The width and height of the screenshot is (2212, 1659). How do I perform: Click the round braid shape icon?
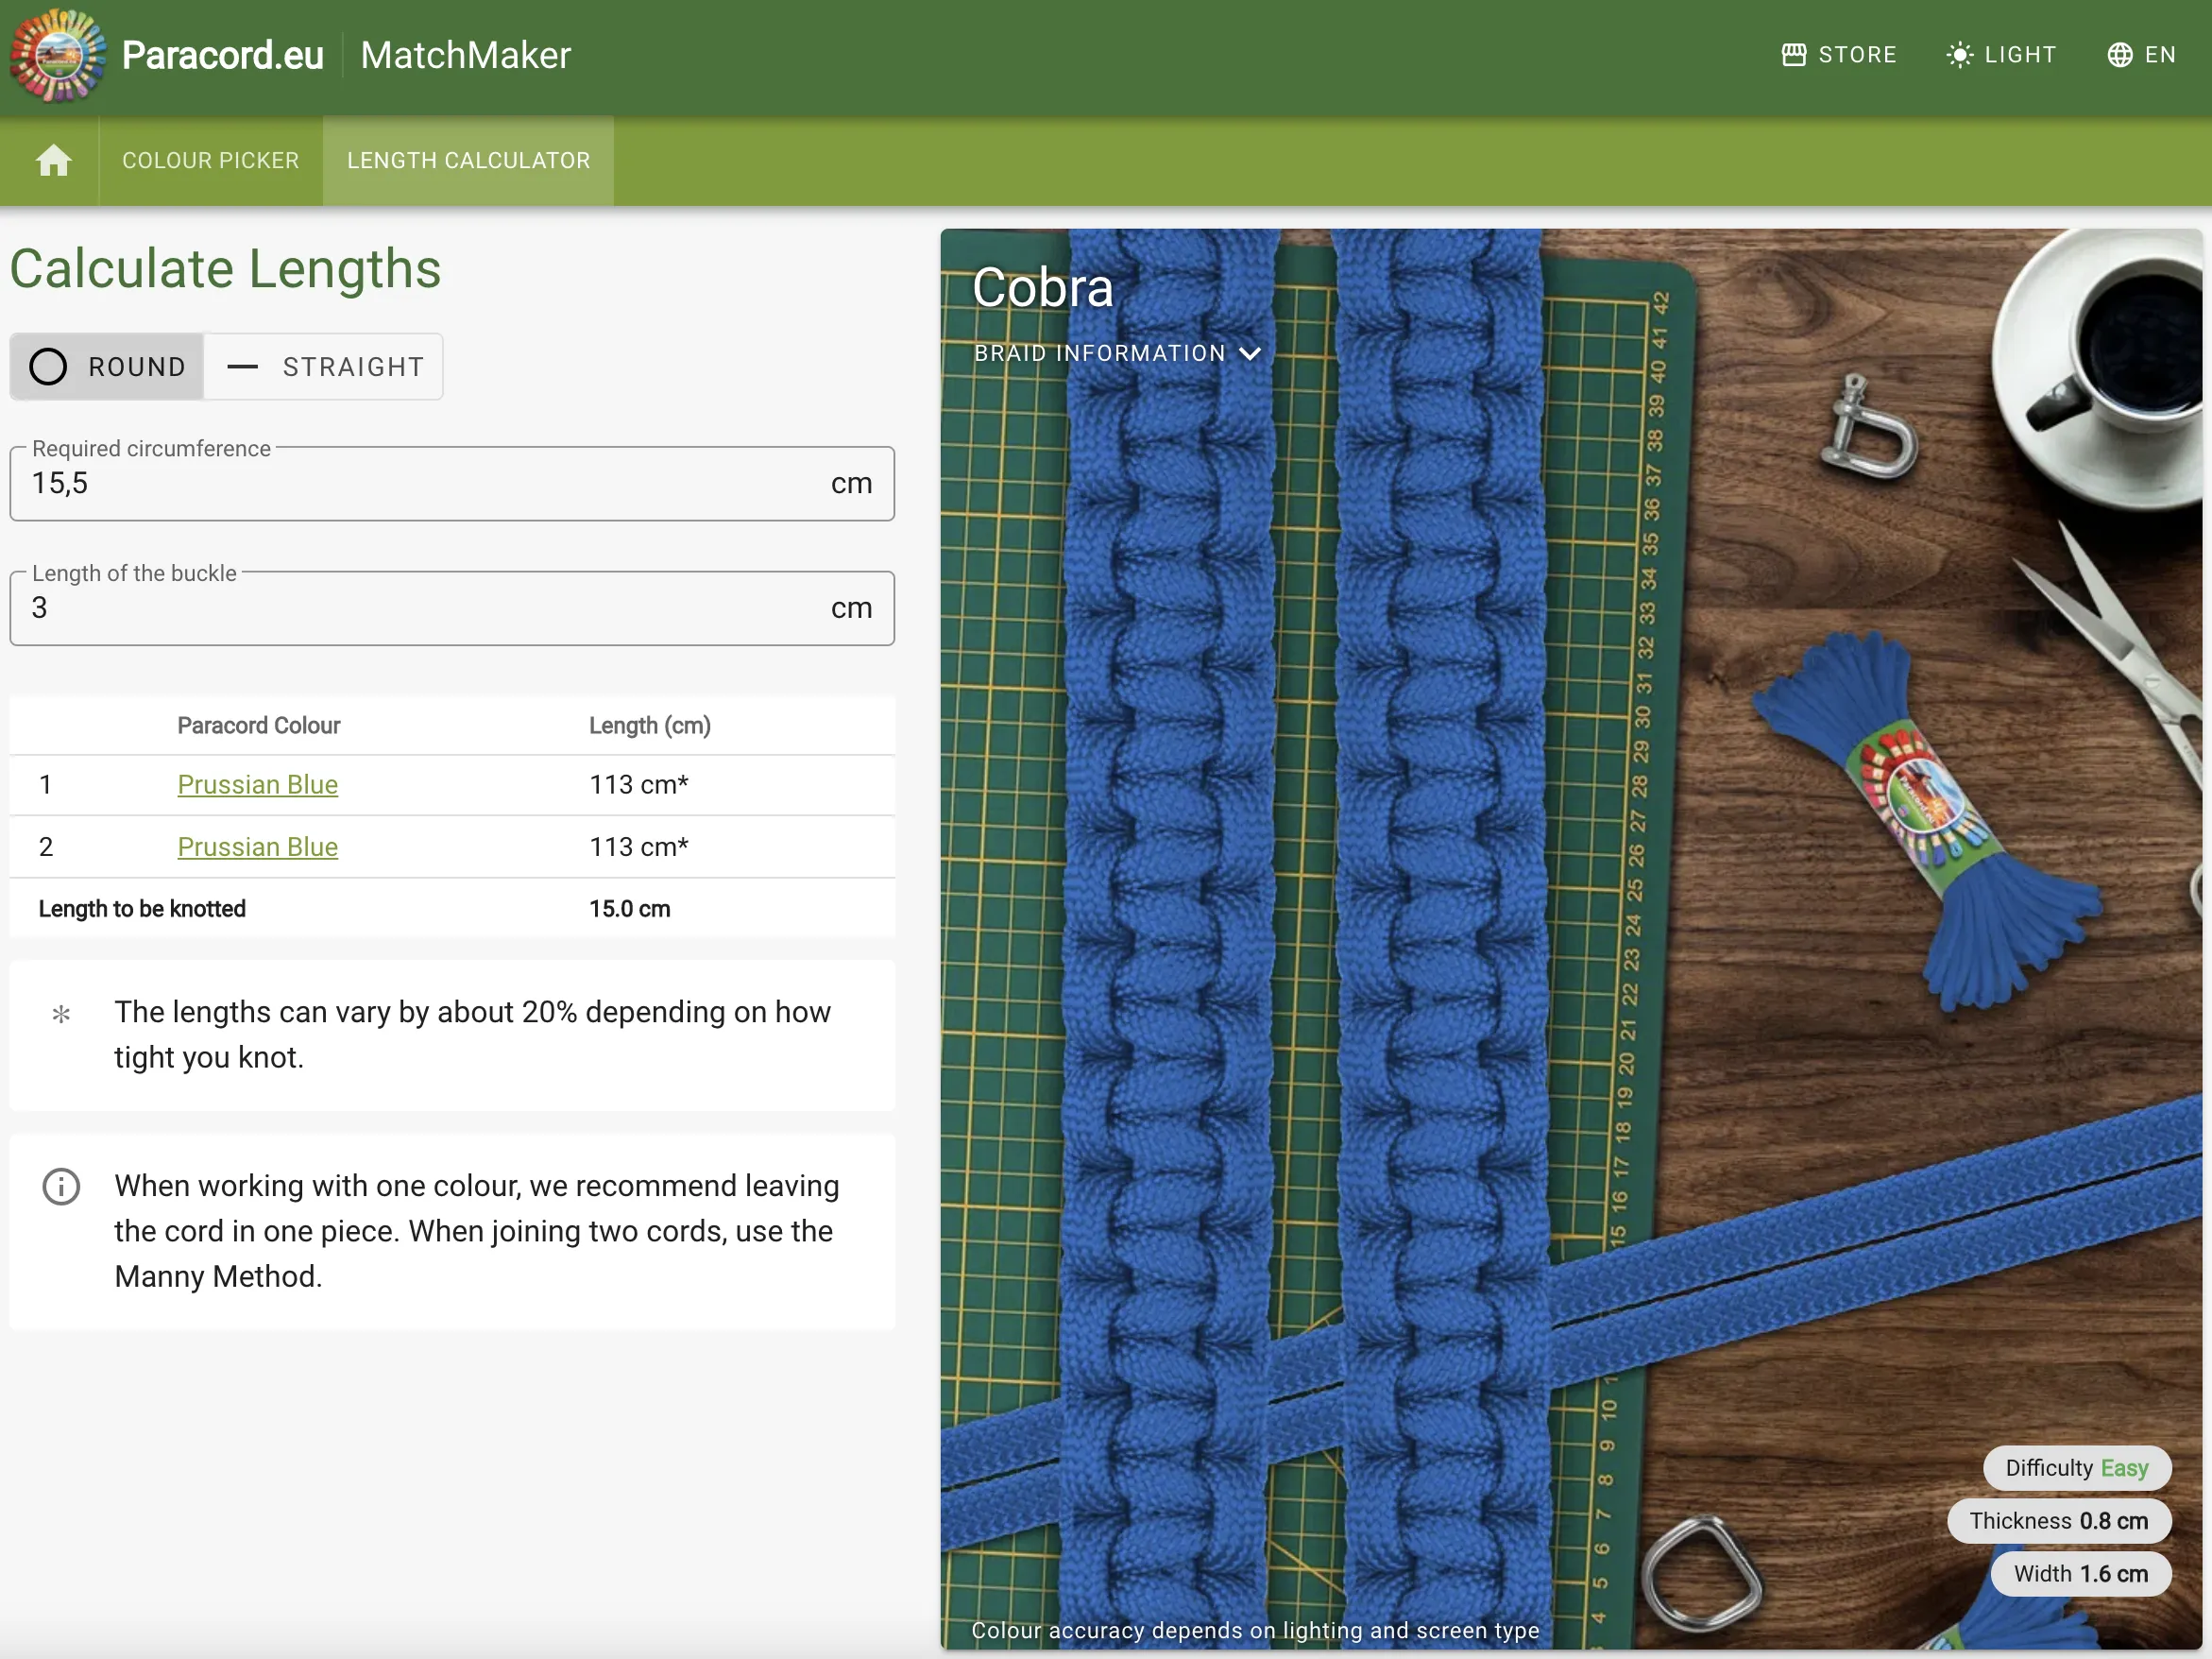pyautogui.click(x=47, y=366)
